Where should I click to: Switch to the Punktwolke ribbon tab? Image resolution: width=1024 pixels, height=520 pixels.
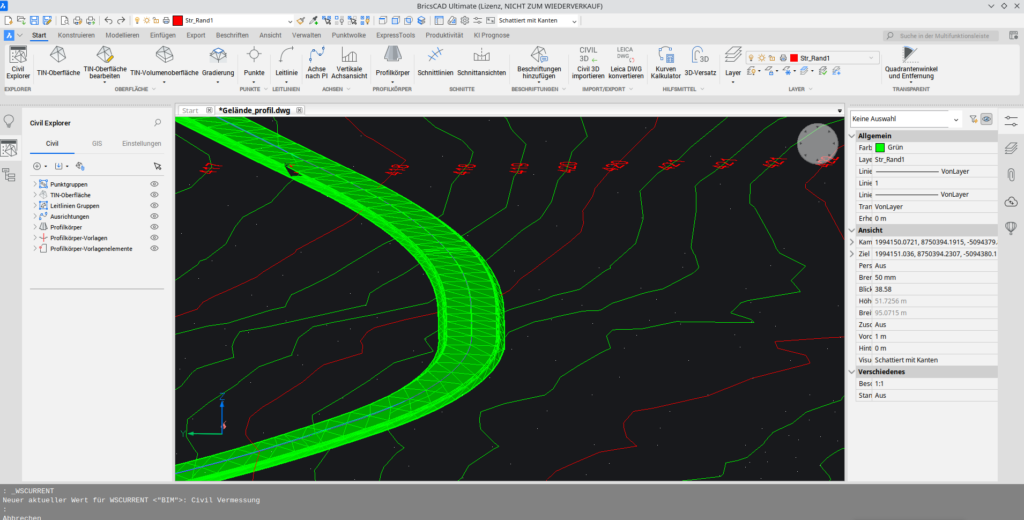tap(348, 35)
